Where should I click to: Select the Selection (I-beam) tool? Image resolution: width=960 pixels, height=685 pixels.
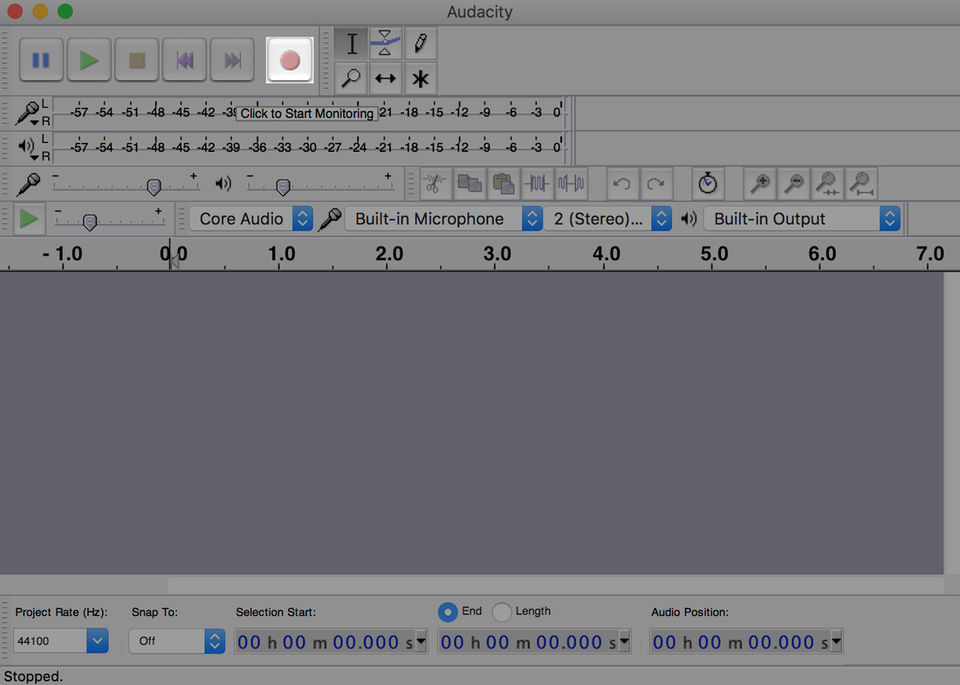tap(351, 43)
